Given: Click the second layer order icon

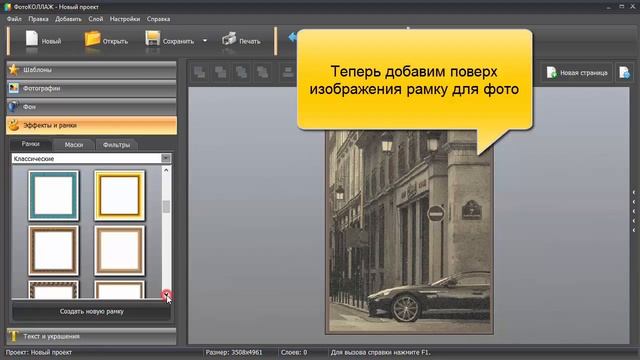Looking at the screenshot, I should coord(221,72).
